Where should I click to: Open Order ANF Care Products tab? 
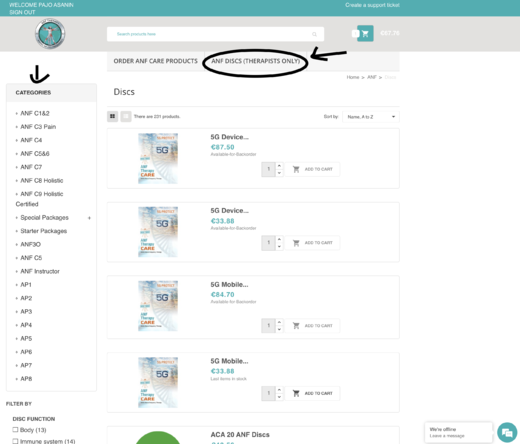[156, 61]
